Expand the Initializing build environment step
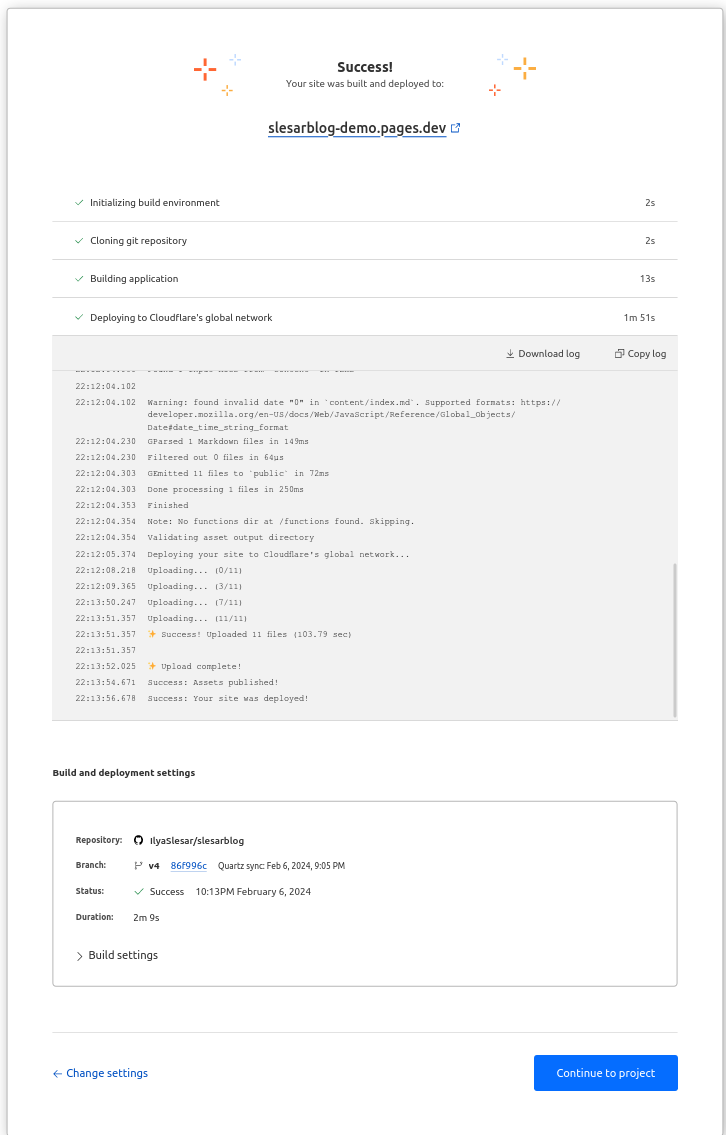 [365, 203]
